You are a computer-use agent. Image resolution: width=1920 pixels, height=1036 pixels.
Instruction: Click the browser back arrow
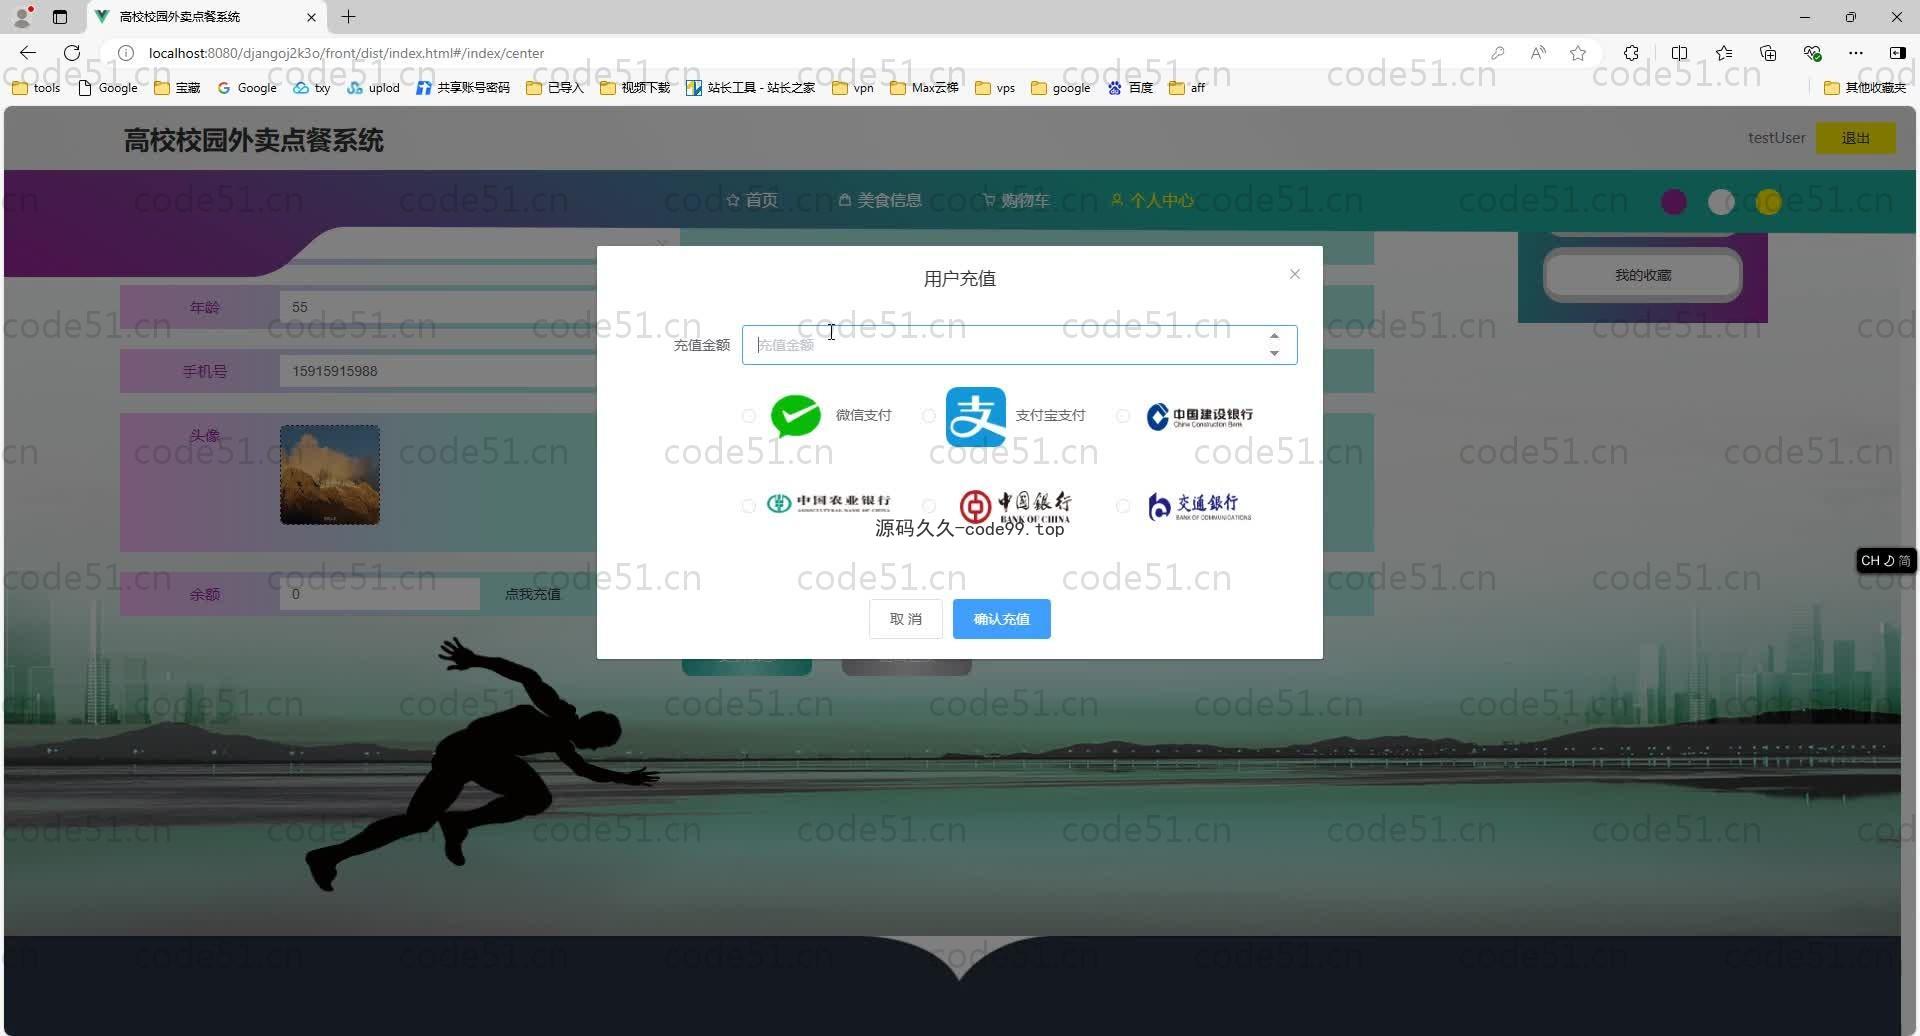[28, 53]
